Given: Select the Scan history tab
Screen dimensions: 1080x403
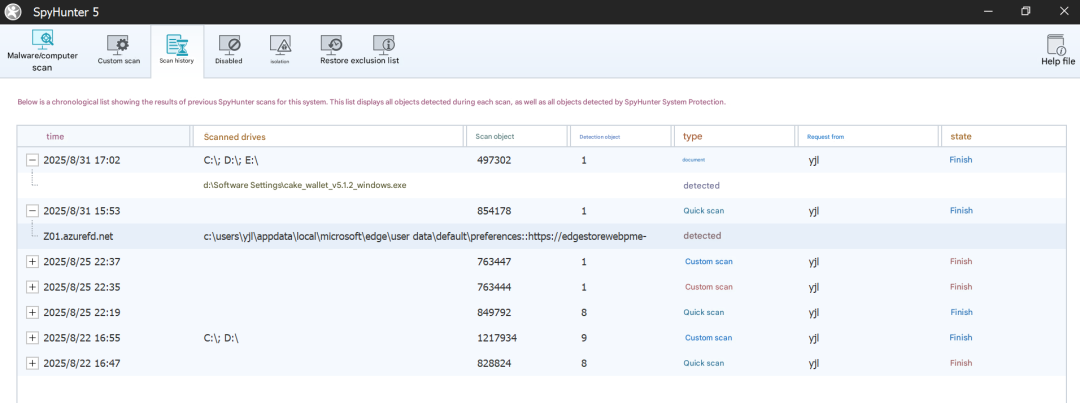Looking at the screenshot, I should [x=177, y=50].
